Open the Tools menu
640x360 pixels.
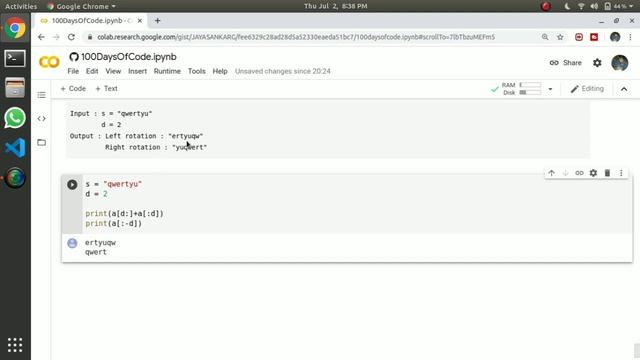tap(196, 71)
